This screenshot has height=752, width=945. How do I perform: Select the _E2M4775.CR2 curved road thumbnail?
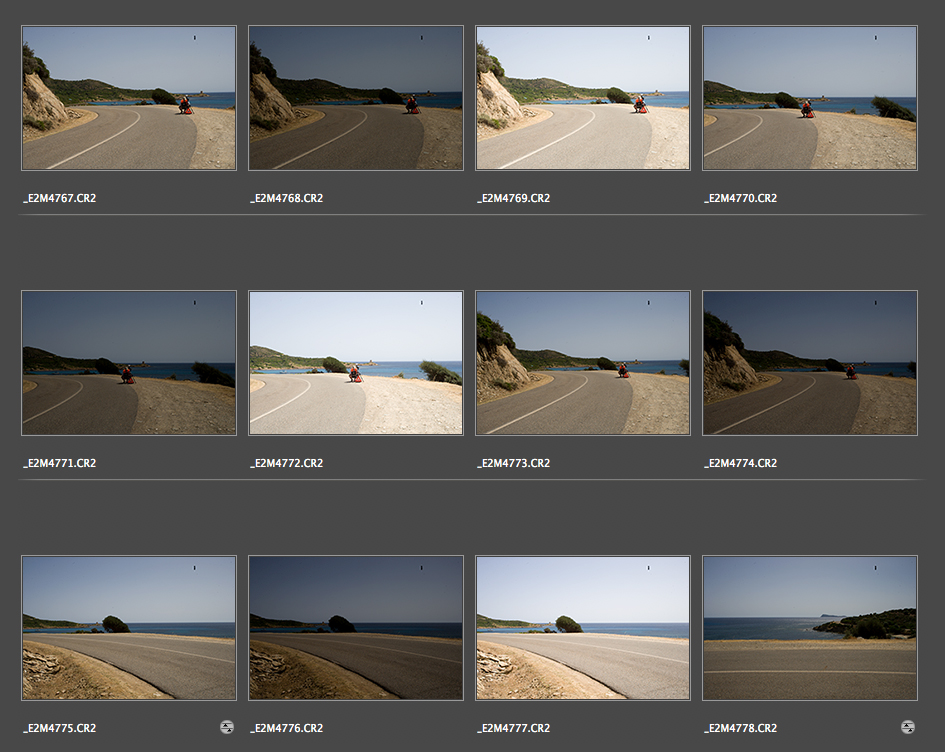click(129, 628)
